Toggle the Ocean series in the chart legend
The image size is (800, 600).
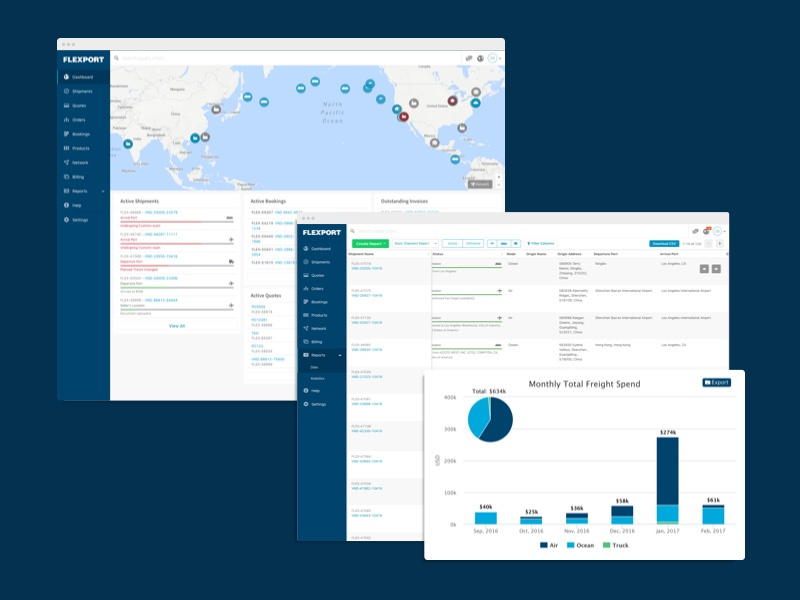[581, 545]
